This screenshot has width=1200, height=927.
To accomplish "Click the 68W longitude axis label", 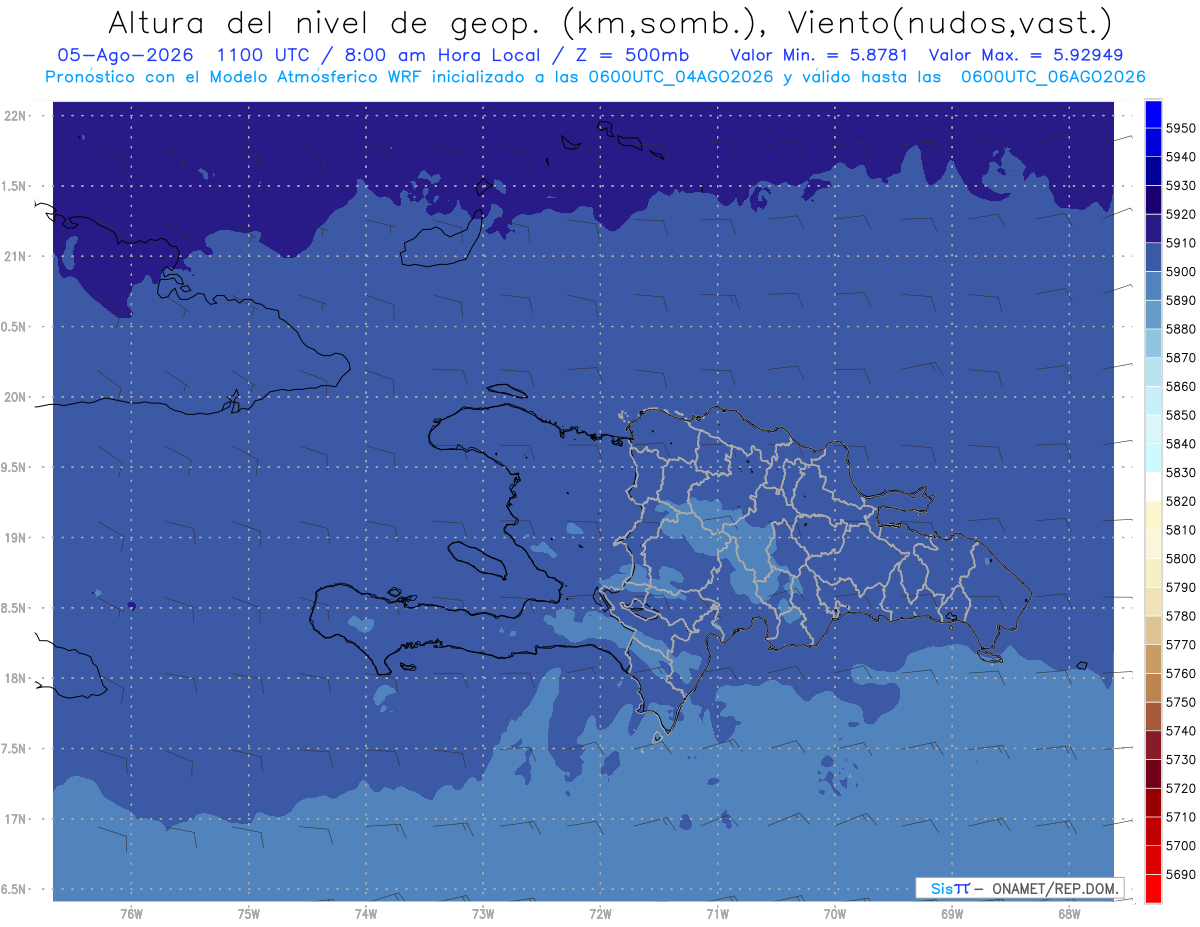I will 1069,914.
